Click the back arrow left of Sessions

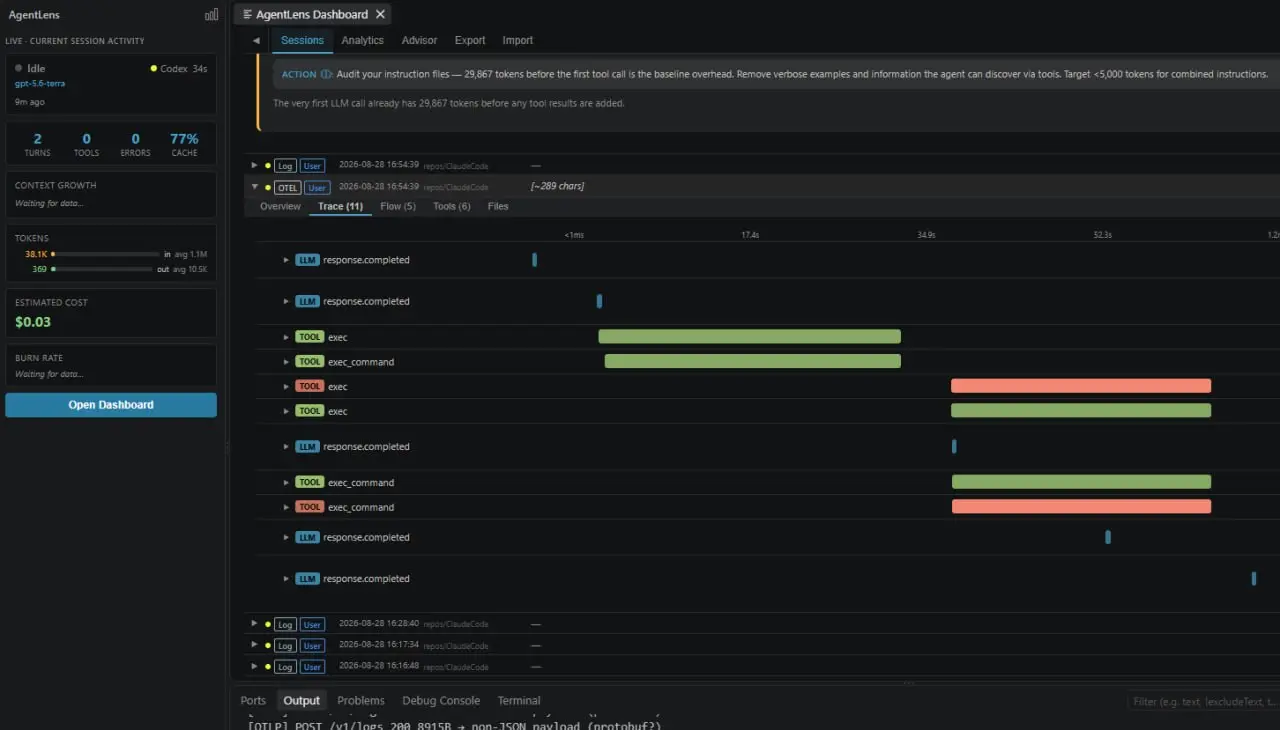click(256, 41)
